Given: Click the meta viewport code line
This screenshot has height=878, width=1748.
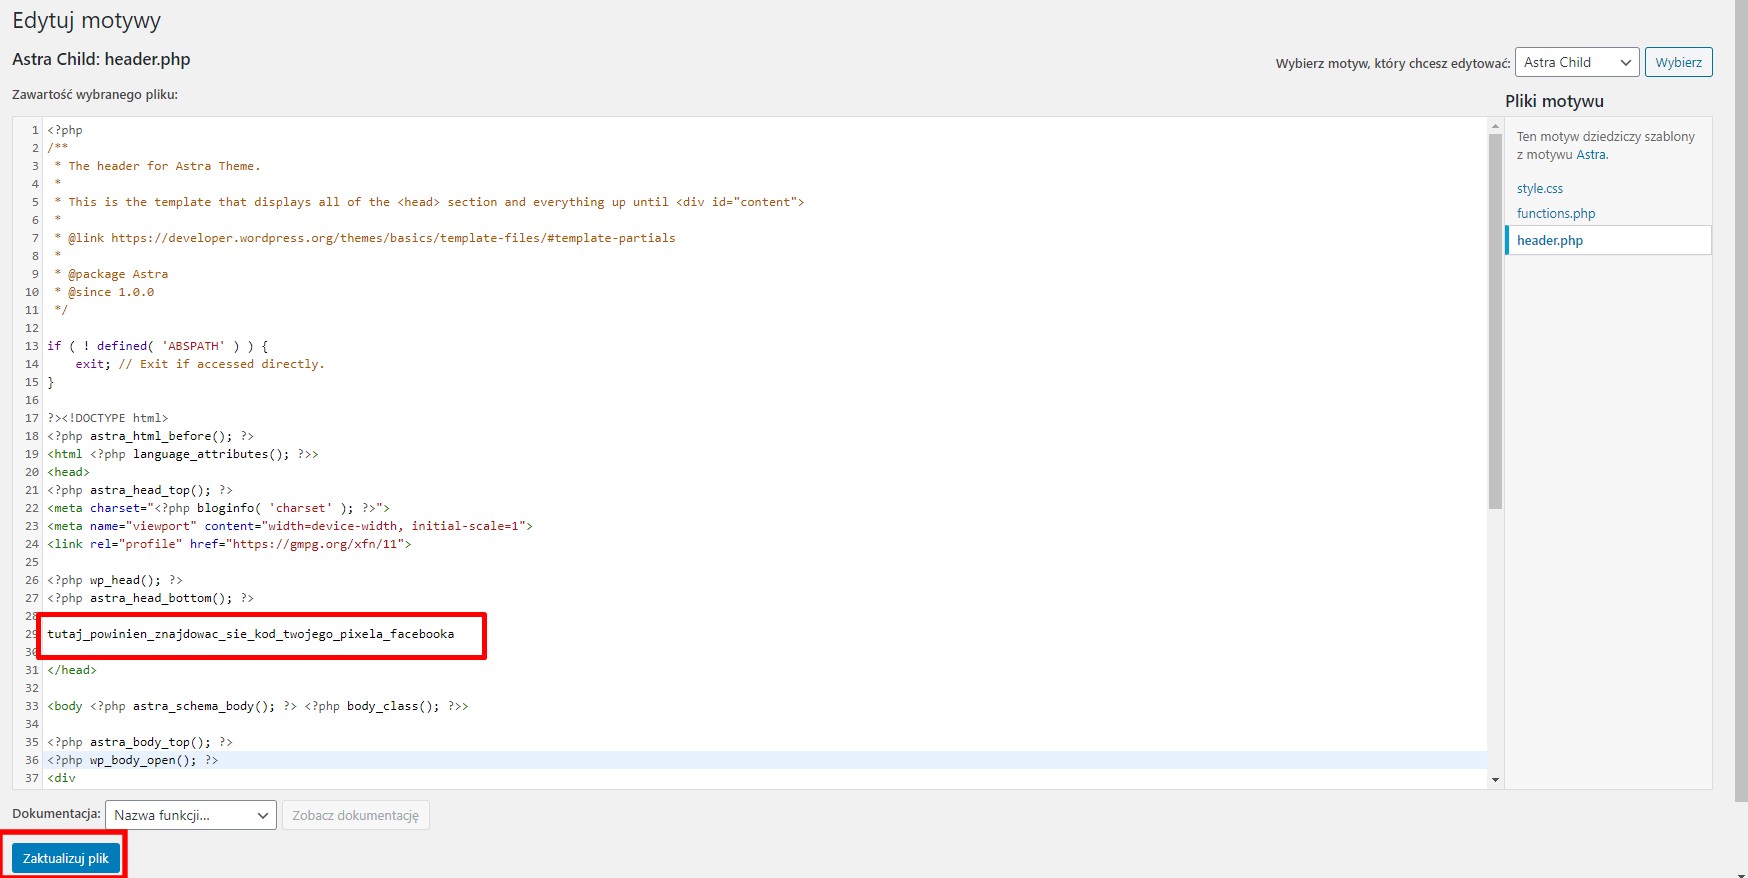Looking at the screenshot, I should (x=290, y=526).
